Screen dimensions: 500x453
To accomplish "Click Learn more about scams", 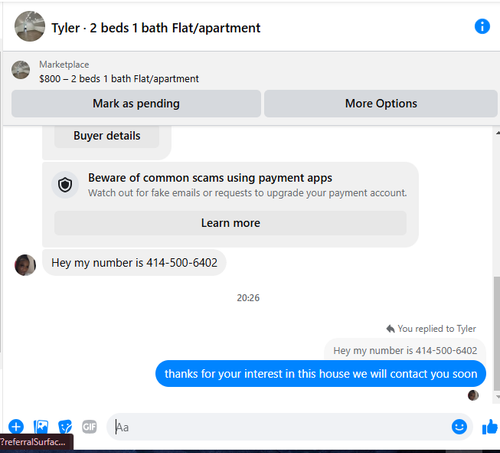I will point(230,223).
